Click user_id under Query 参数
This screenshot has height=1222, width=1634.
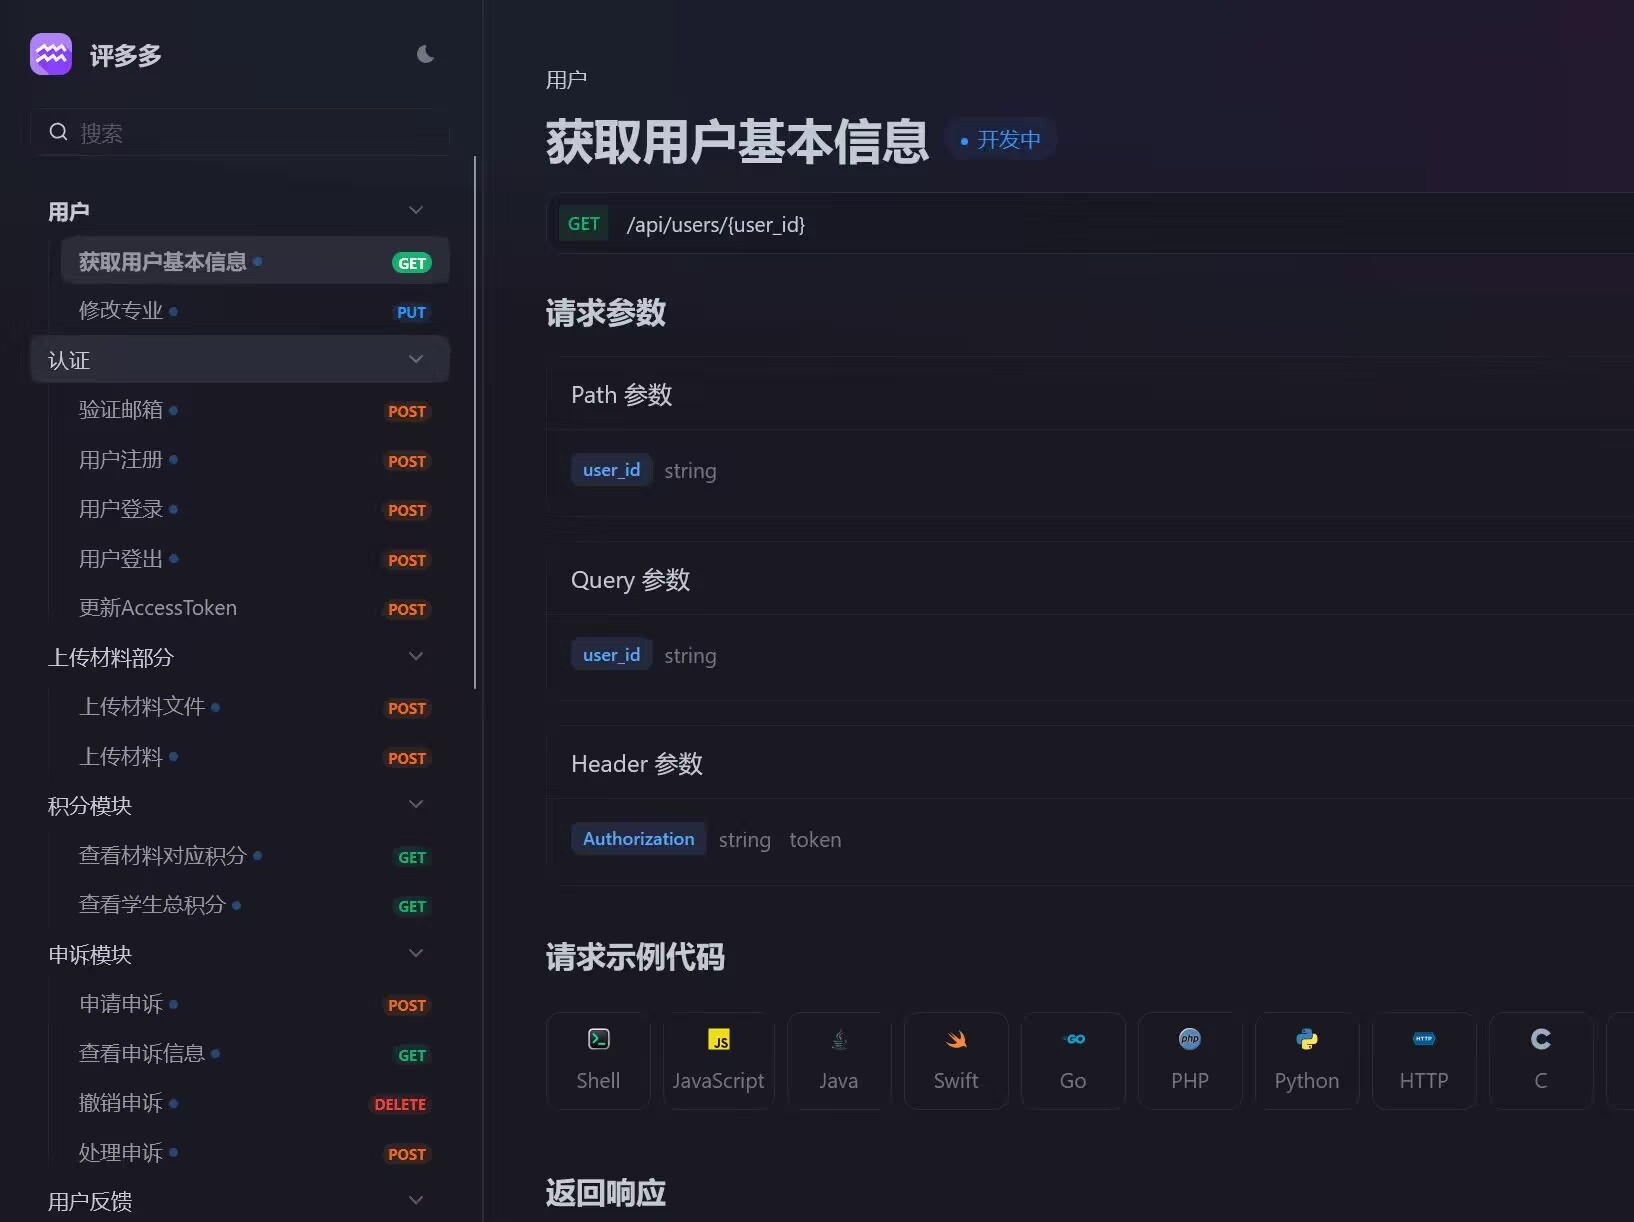tap(611, 655)
